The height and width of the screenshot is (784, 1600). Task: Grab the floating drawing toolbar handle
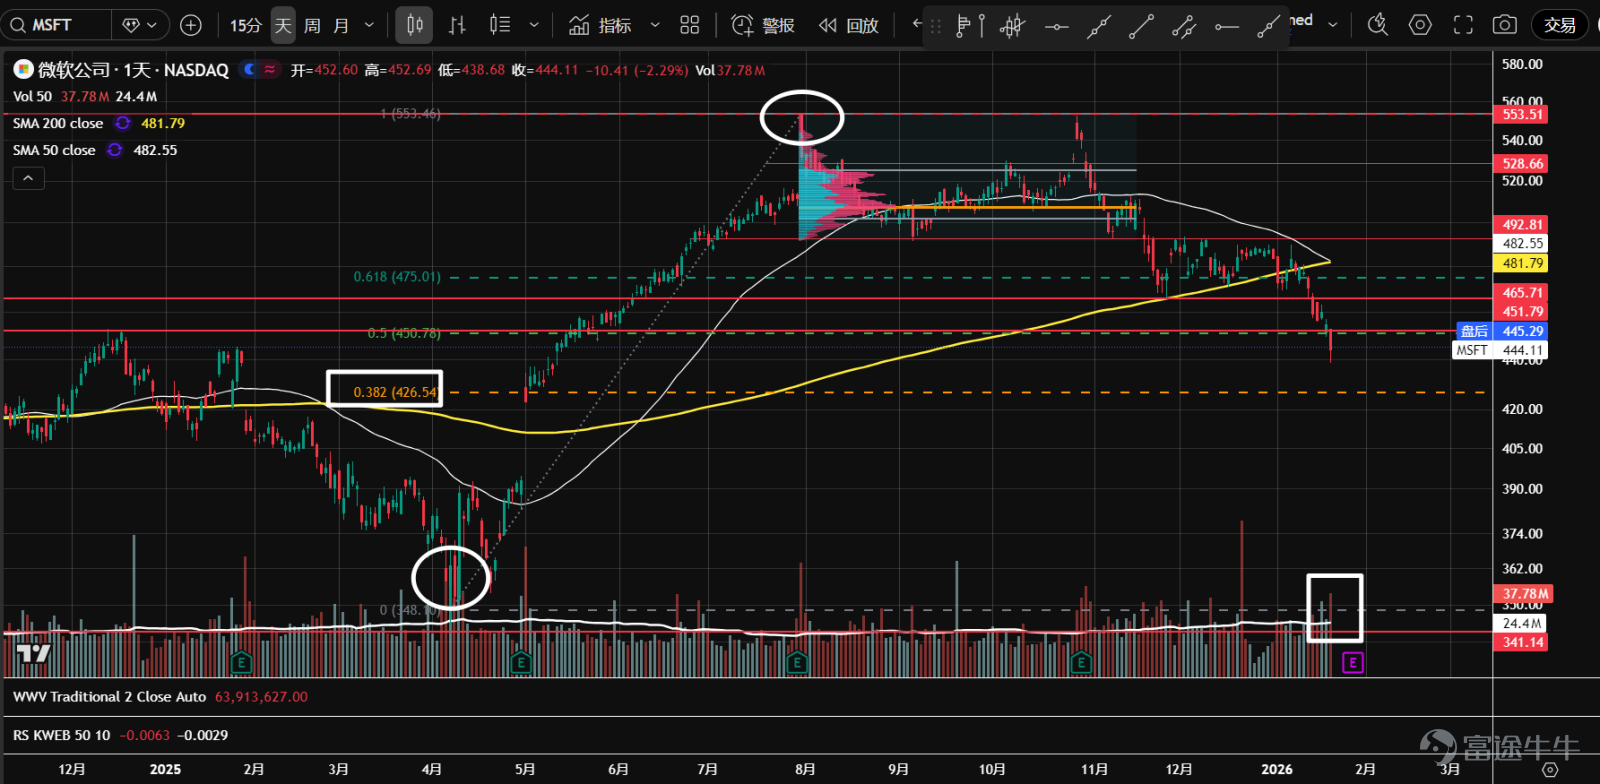pos(936,27)
